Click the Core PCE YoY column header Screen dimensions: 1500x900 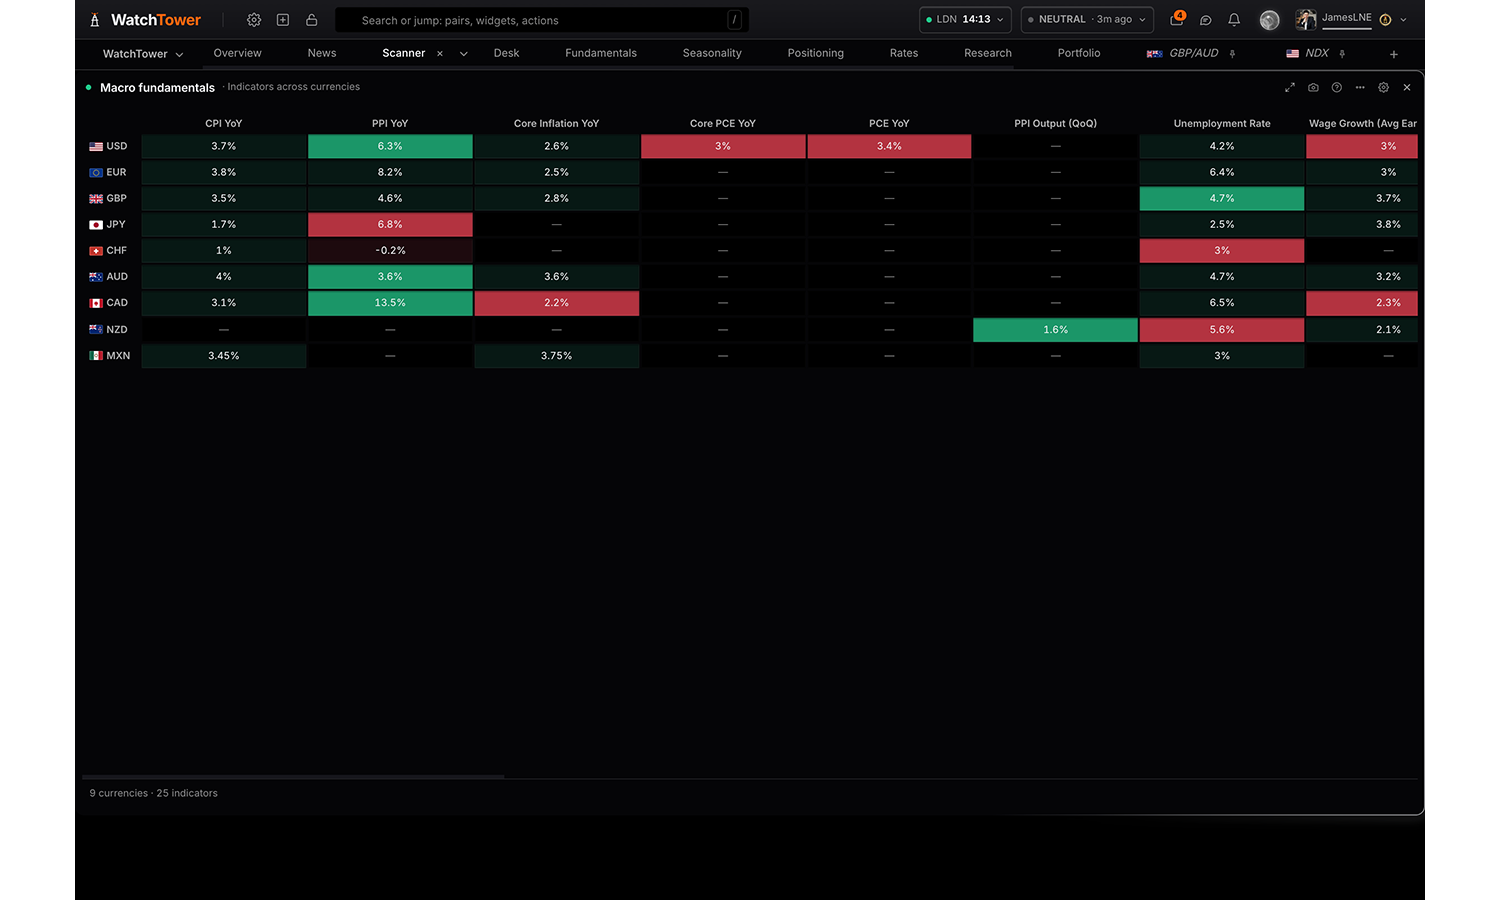[x=723, y=124]
